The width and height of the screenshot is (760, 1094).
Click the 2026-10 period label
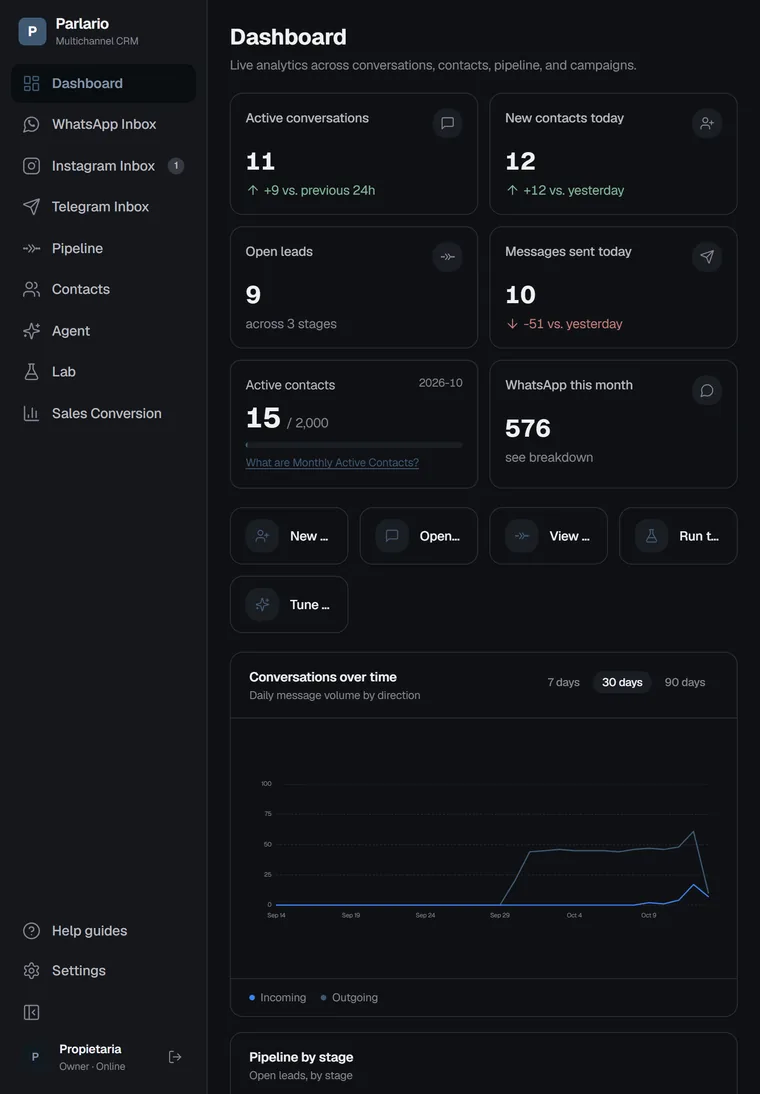(x=440, y=383)
